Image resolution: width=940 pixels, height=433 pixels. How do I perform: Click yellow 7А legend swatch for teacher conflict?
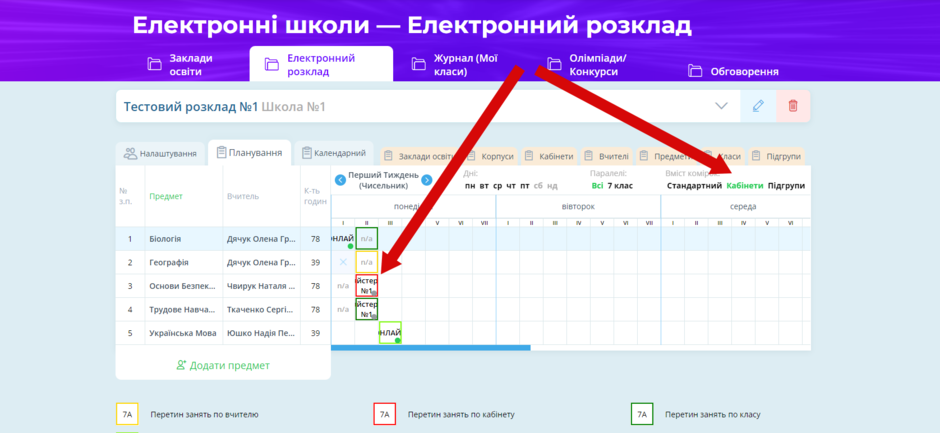click(x=127, y=414)
